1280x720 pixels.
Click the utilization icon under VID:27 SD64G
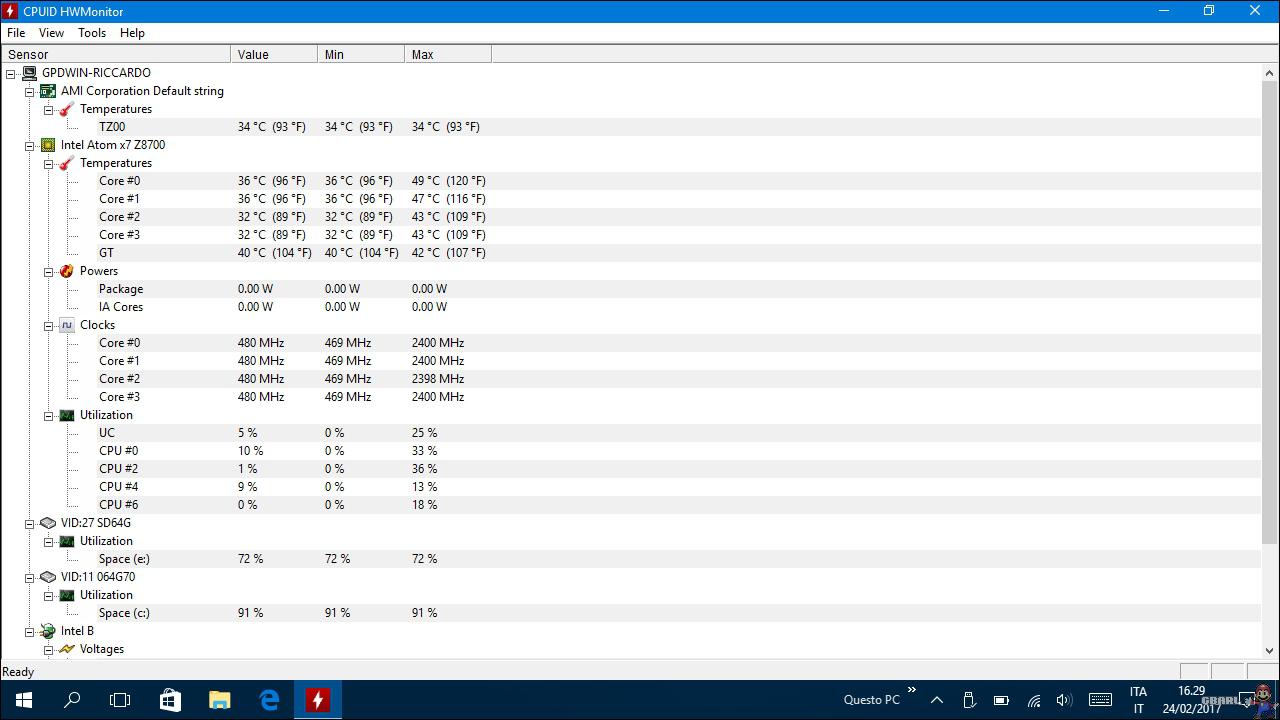(66, 541)
